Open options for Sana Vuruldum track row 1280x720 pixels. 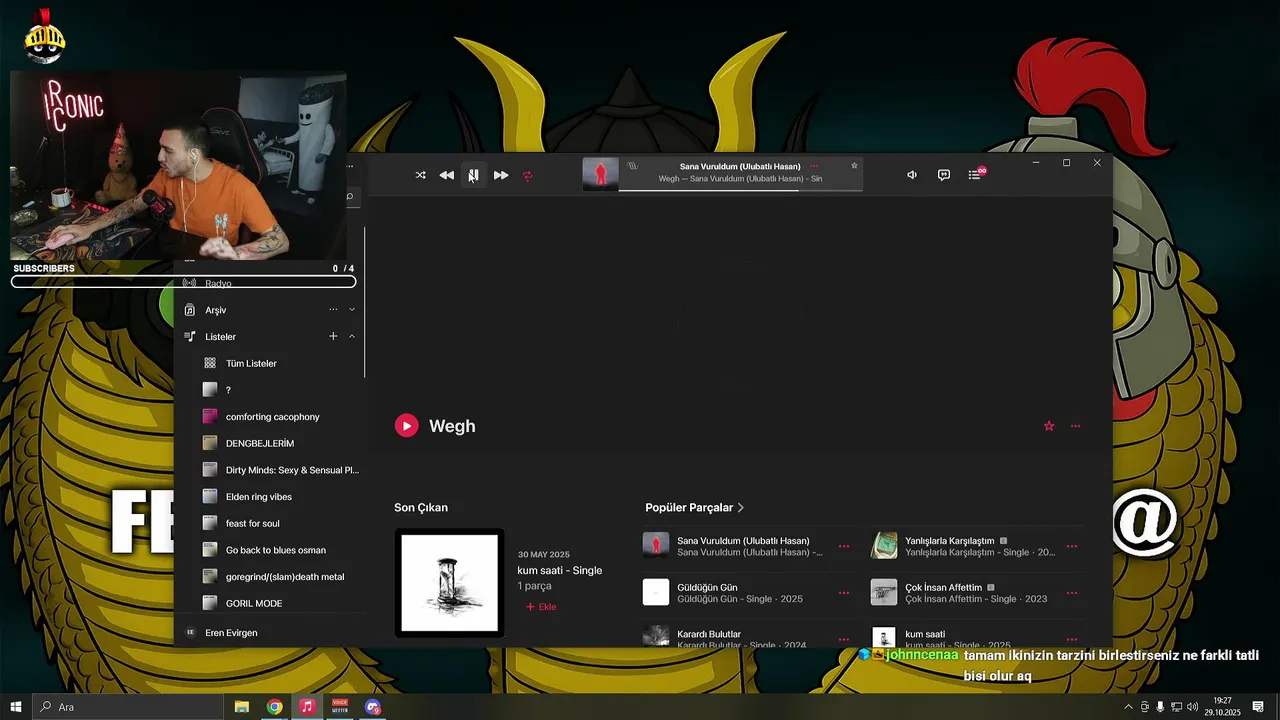pyautogui.click(x=844, y=546)
